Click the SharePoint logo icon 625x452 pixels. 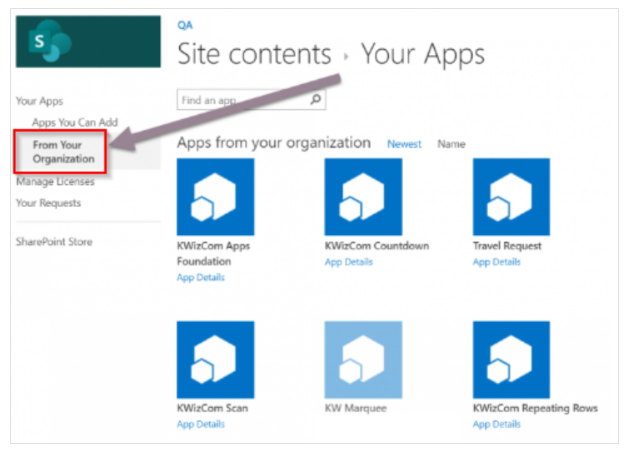click(50, 41)
